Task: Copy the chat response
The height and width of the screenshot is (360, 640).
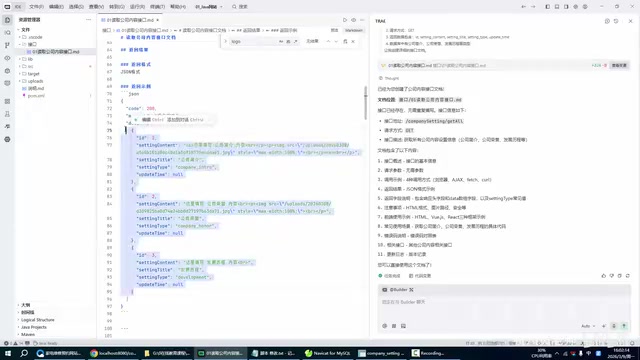Action: [x=620, y=276]
